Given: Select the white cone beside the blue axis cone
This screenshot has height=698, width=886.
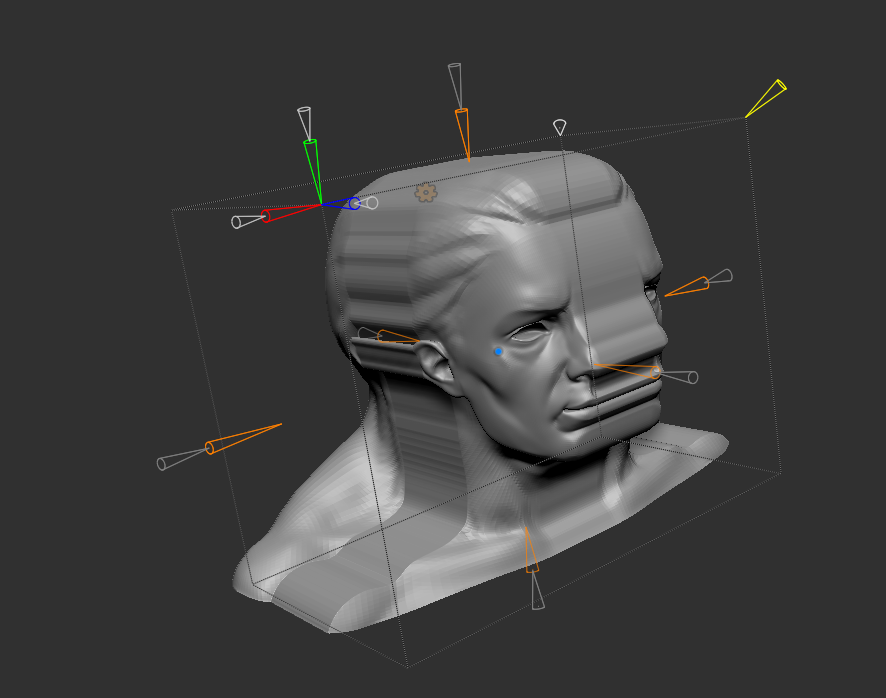Looking at the screenshot, I should click(x=368, y=202).
